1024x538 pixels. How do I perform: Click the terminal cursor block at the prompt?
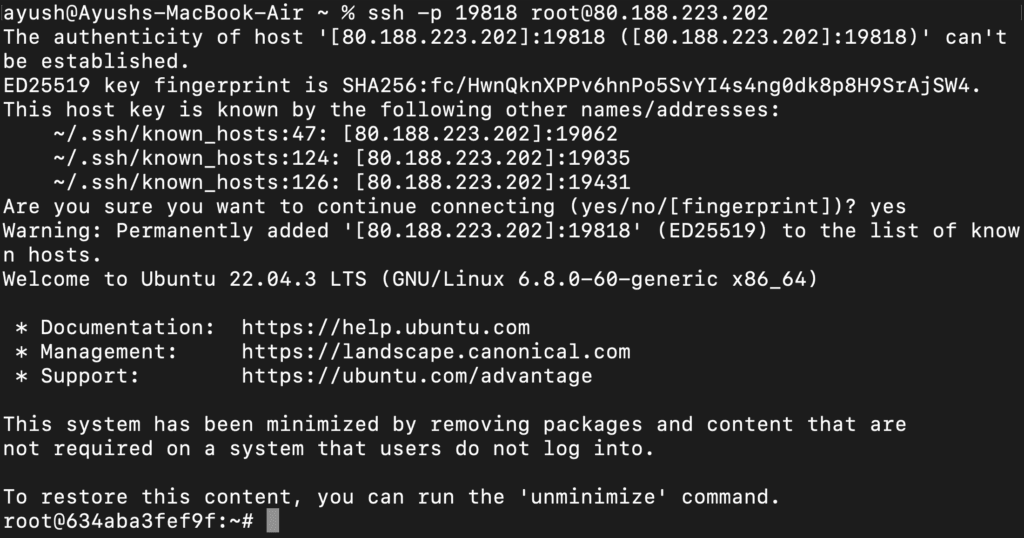pyautogui.click(x=273, y=521)
